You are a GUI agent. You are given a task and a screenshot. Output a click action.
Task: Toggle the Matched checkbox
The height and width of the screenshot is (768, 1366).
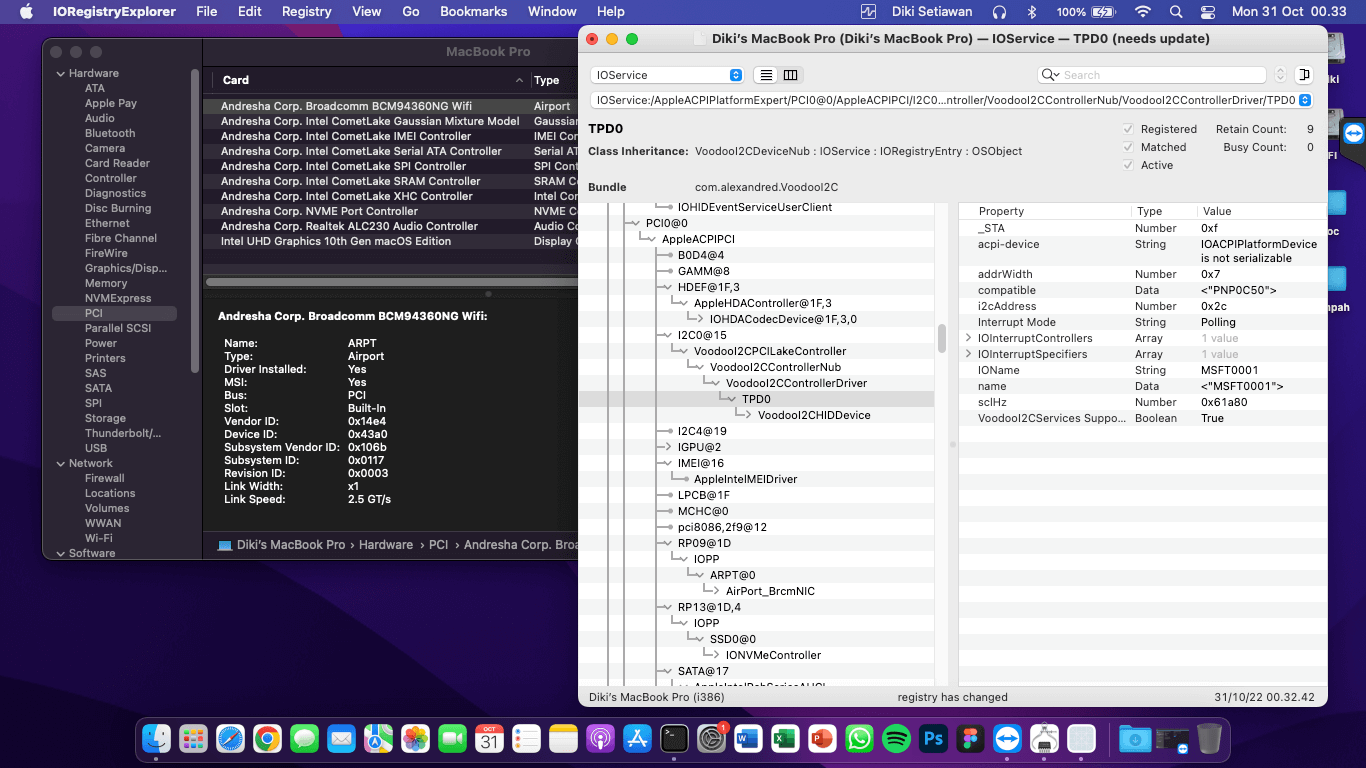point(1128,147)
